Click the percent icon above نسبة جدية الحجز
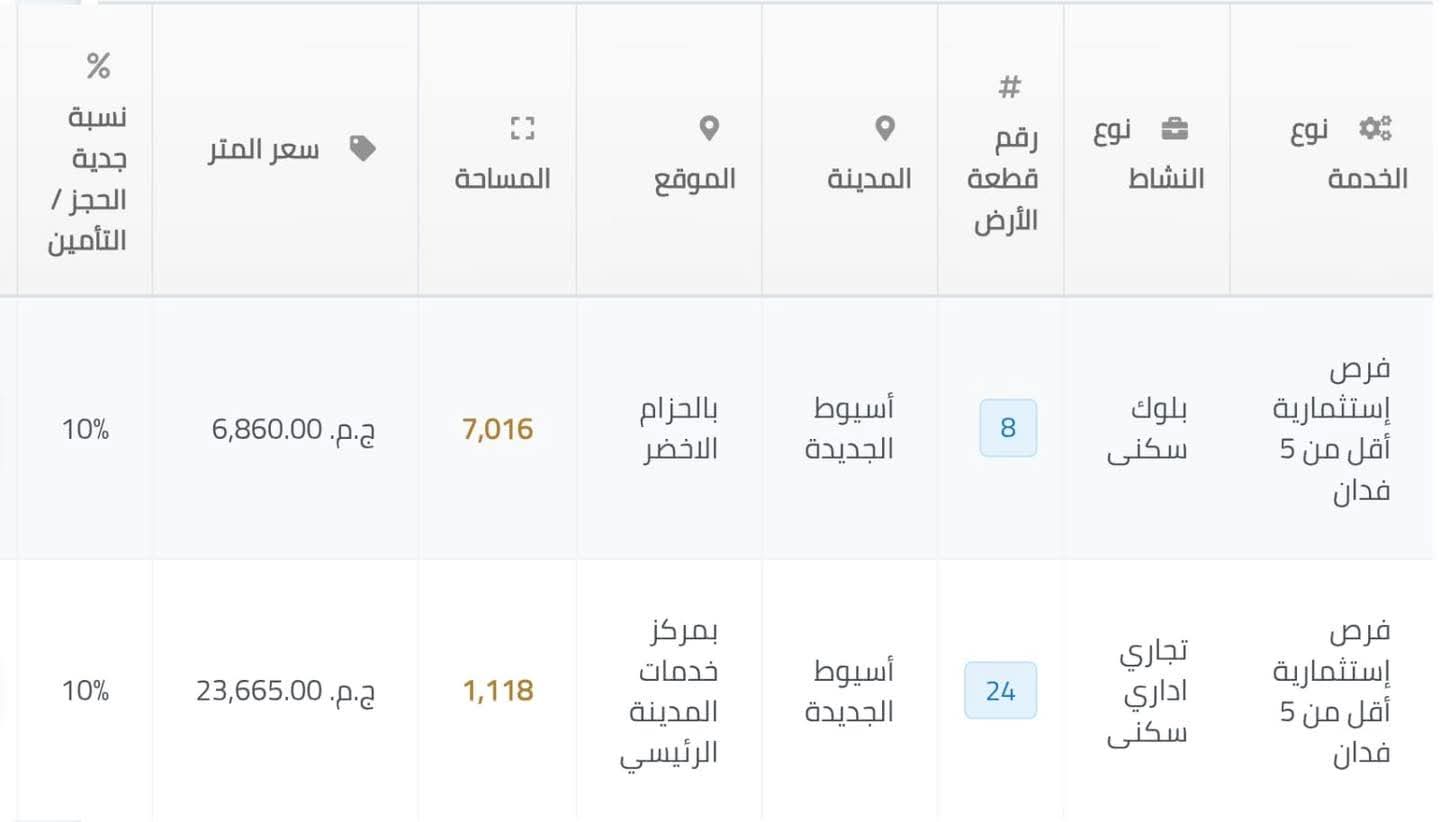Image resolution: width=1440 pixels, height=822 pixels. point(97,67)
